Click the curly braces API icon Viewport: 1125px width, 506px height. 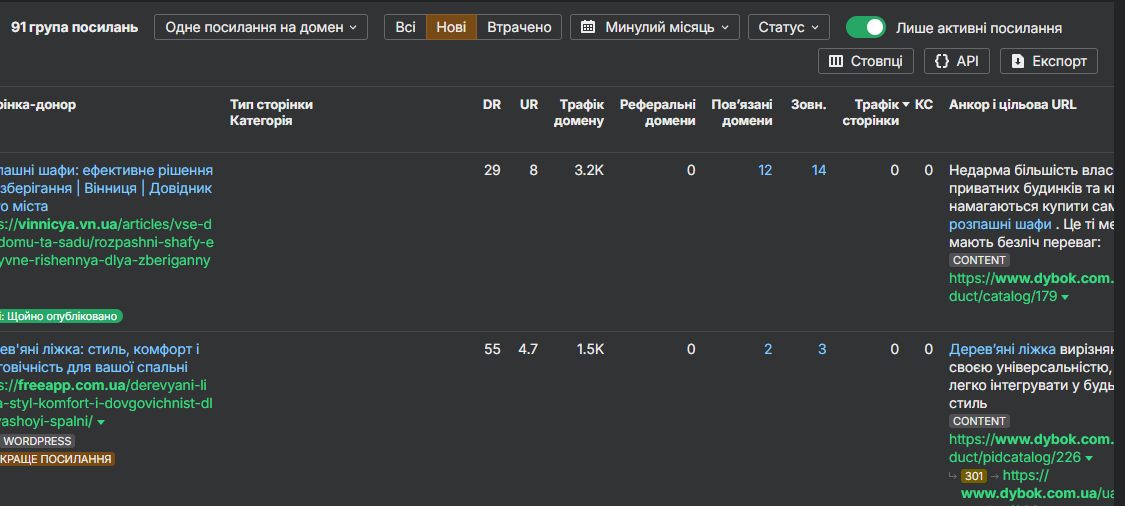pyautogui.click(x=941, y=61)
